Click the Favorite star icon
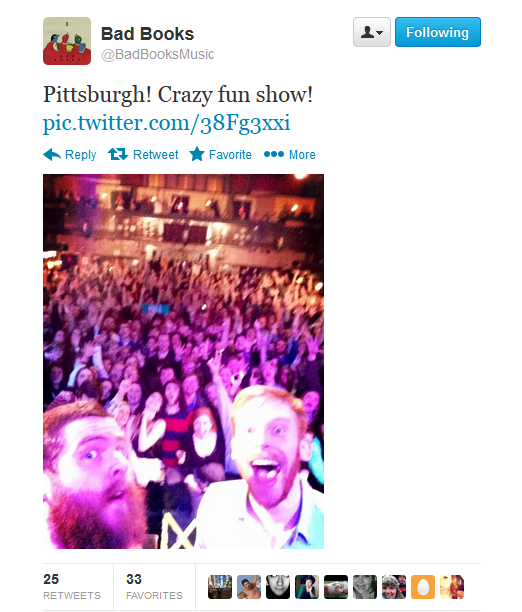The height and width of the screenshot is (612, 522). point(197,155)
